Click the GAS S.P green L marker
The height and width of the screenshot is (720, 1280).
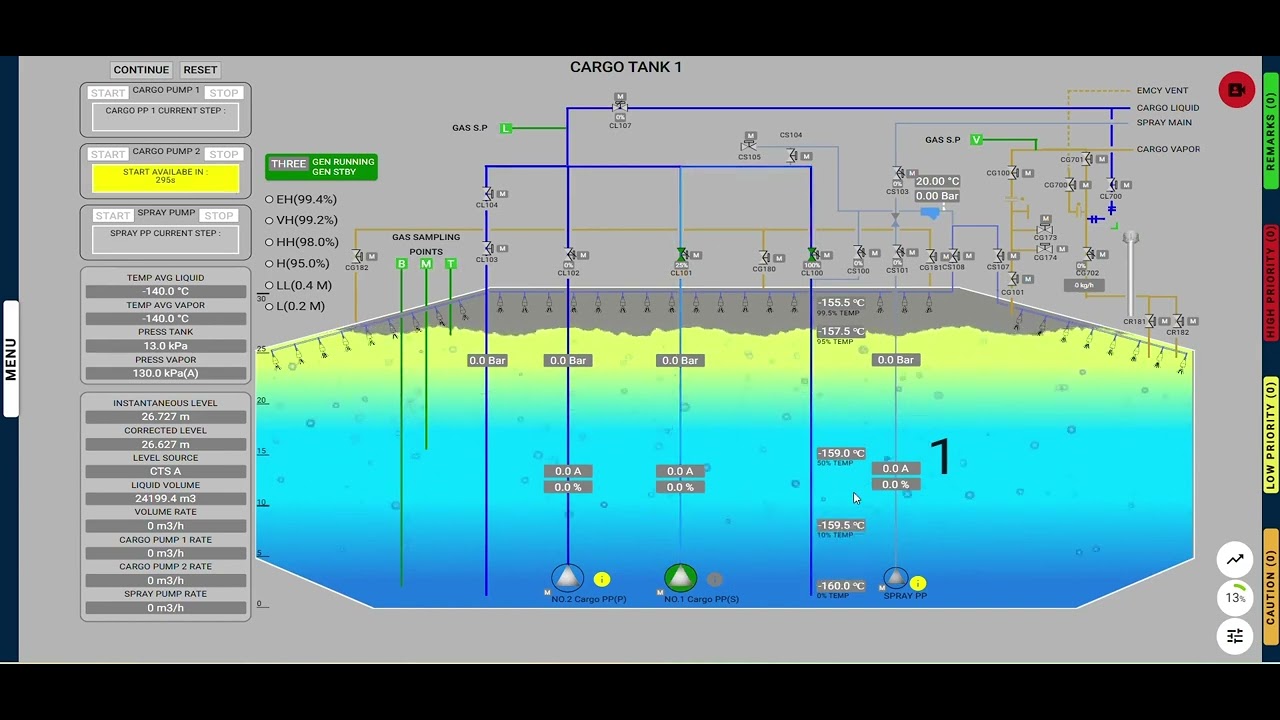506,128
